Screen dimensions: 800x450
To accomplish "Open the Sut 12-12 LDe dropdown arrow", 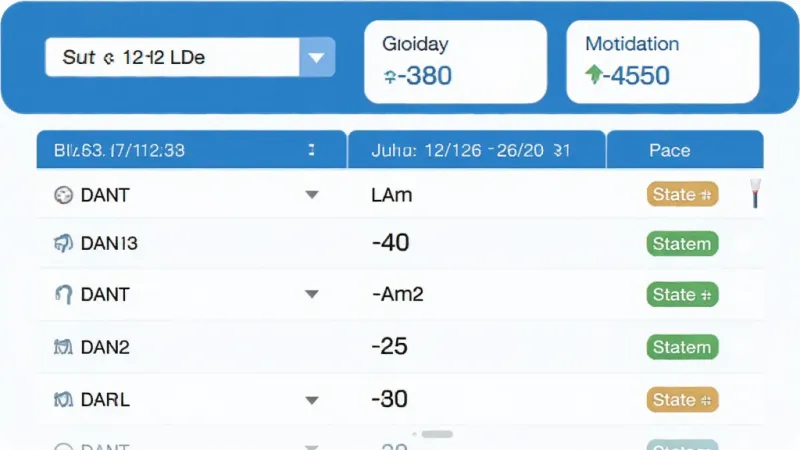I will click(x=316, y=57).
